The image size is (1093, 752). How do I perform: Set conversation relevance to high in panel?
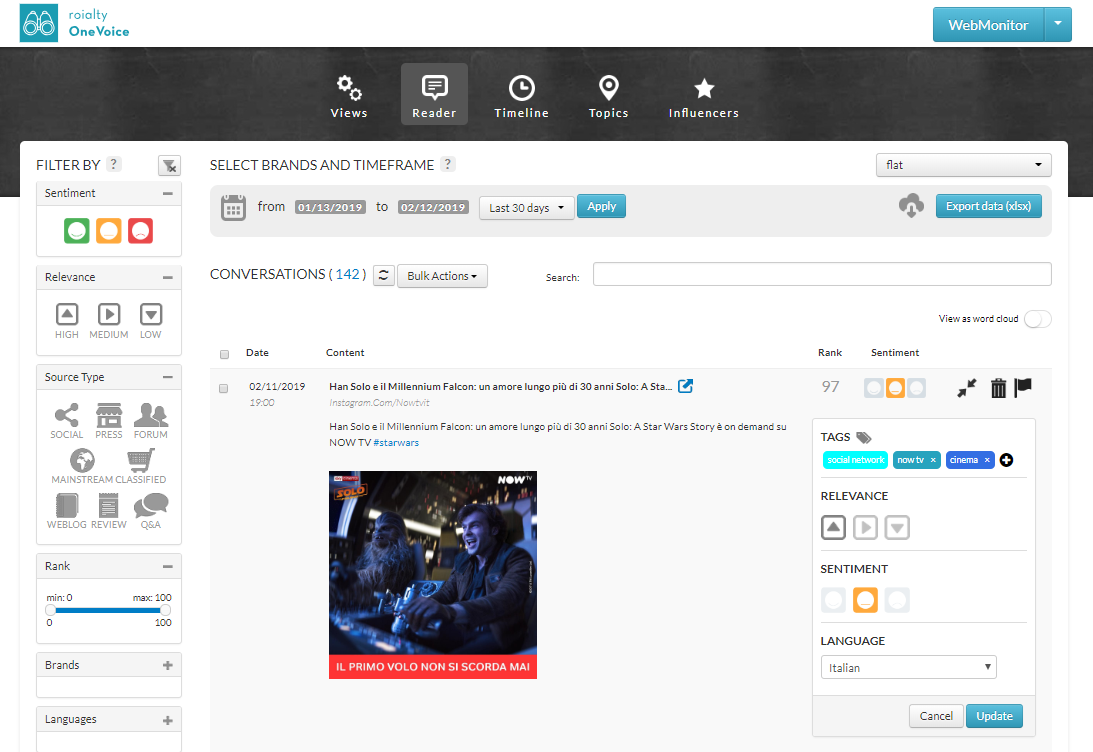(x=833, y=528)
